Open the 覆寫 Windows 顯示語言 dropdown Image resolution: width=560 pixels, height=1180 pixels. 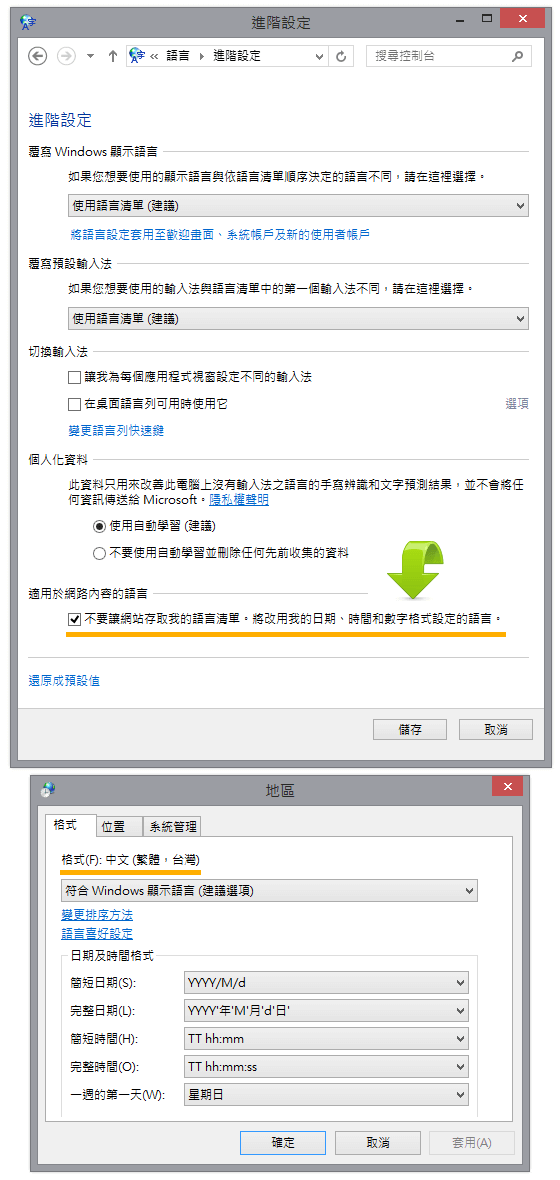pyautogui.click(x=298, y=205)
